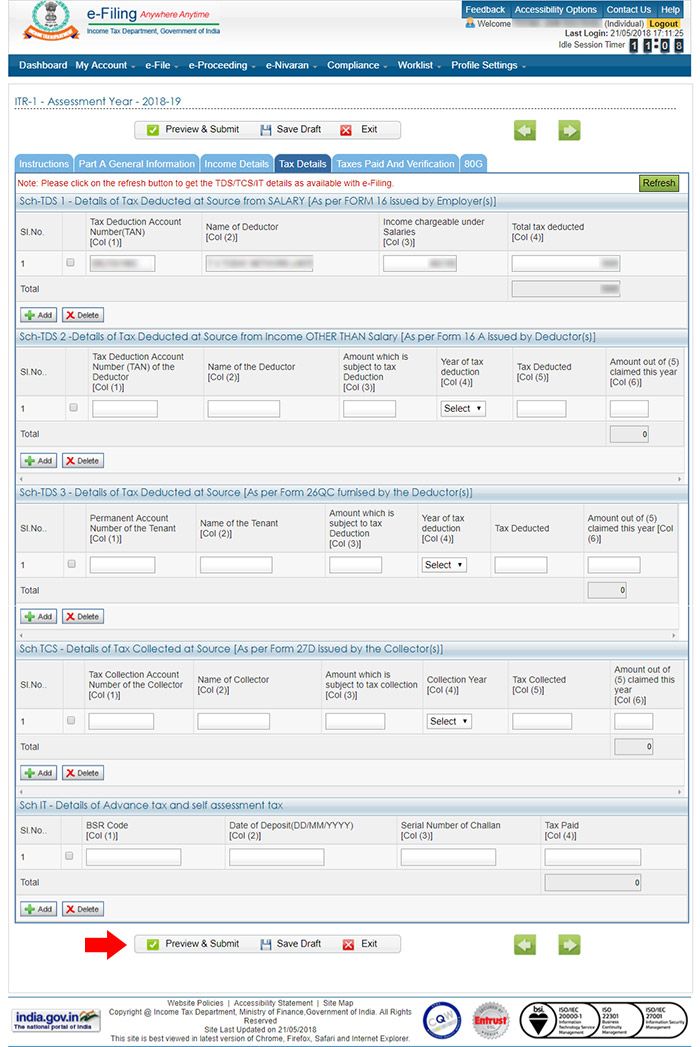Image resolution: width=700 pixels, height=1047 pixels.
Task: Refresh the TDS/TCS/IT details
Action: click(659, 183)
